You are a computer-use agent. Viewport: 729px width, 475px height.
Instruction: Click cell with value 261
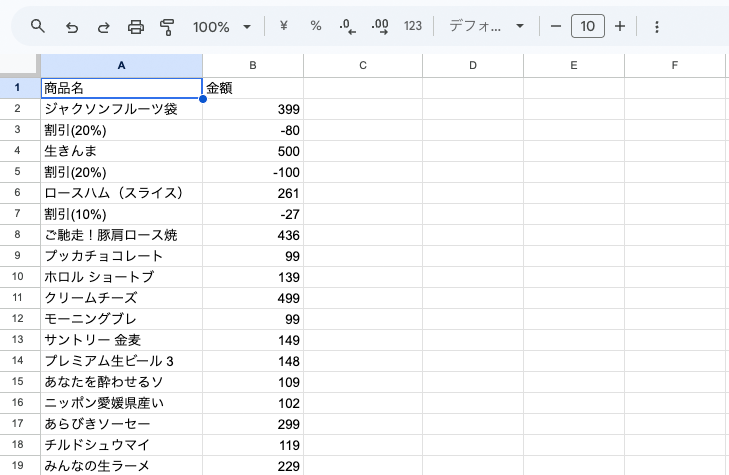(253, 193)
